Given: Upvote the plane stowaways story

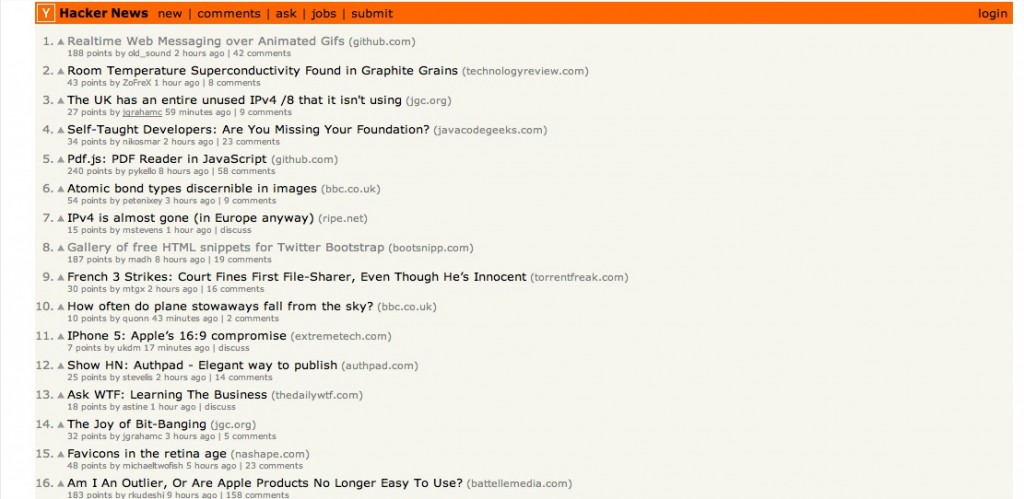Looking at the screenshot, I should click(61, 307).
